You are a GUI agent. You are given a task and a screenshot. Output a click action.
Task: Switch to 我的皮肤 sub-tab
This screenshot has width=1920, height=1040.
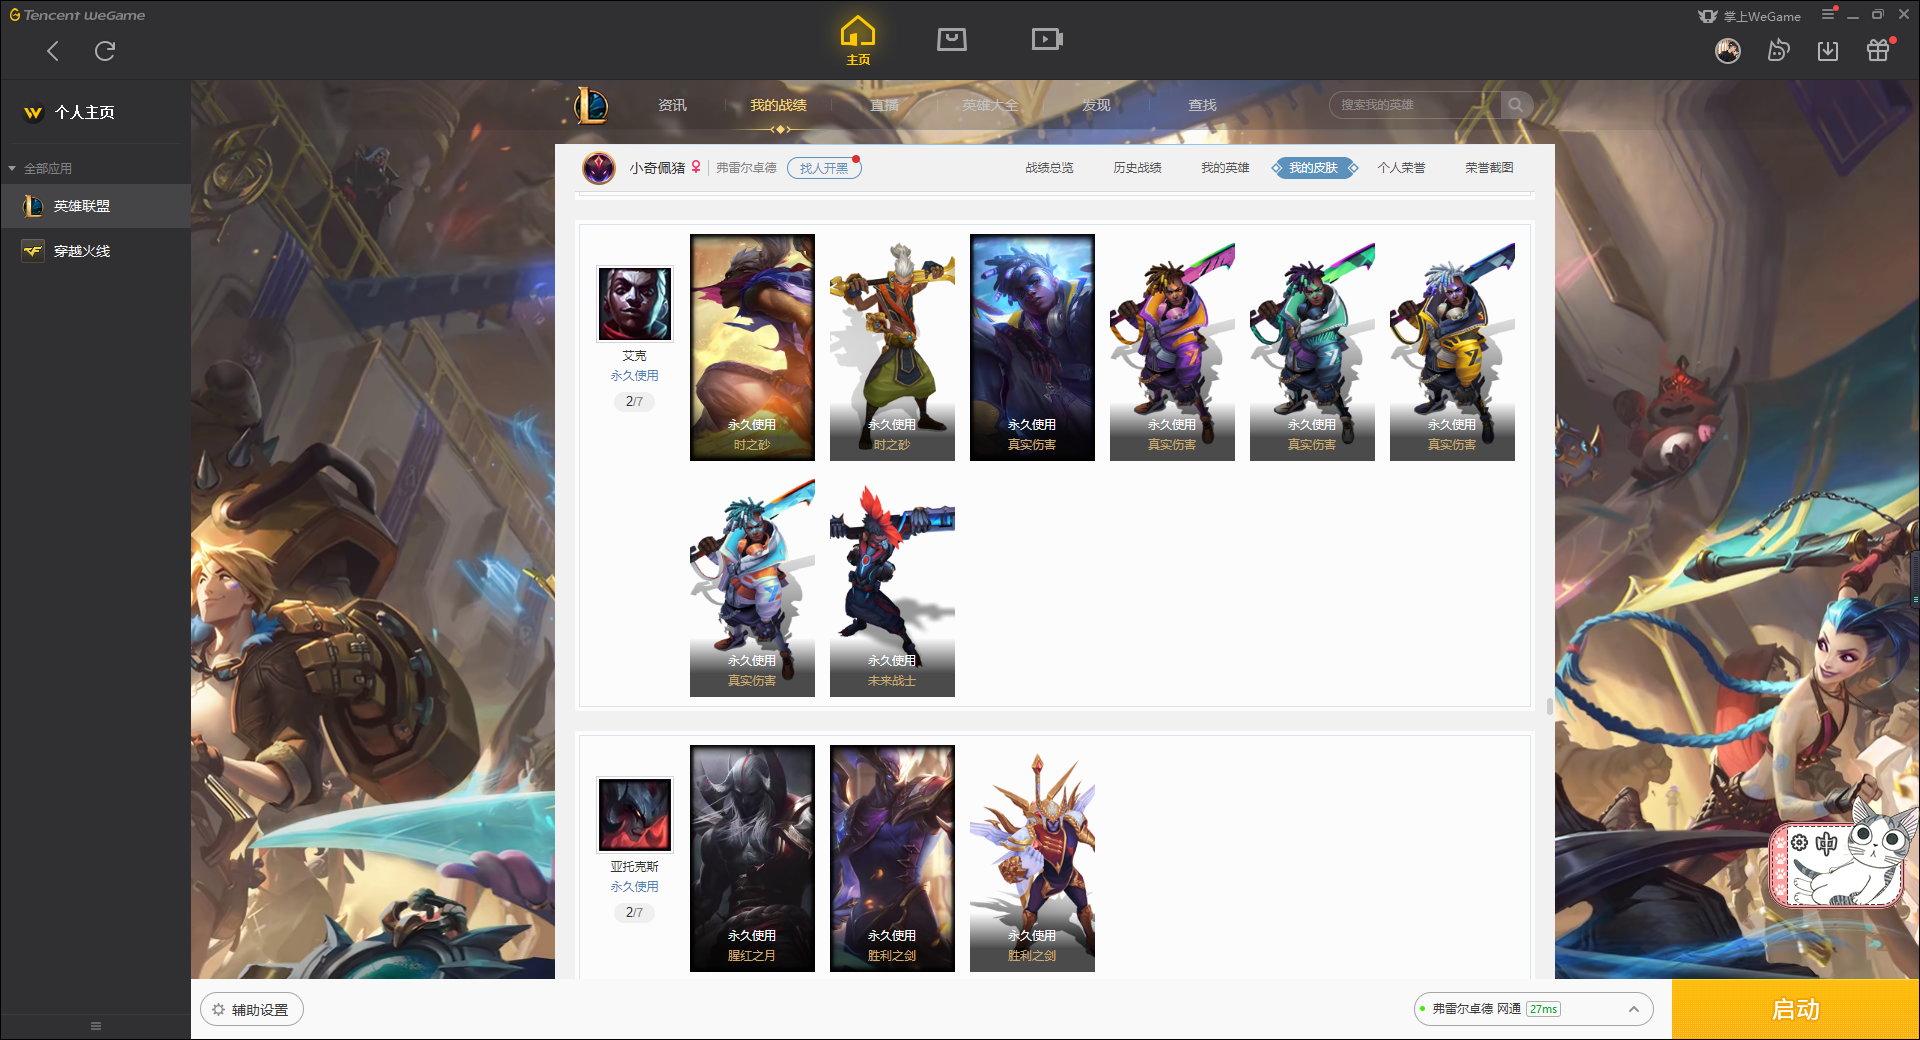coord(1314,168)
